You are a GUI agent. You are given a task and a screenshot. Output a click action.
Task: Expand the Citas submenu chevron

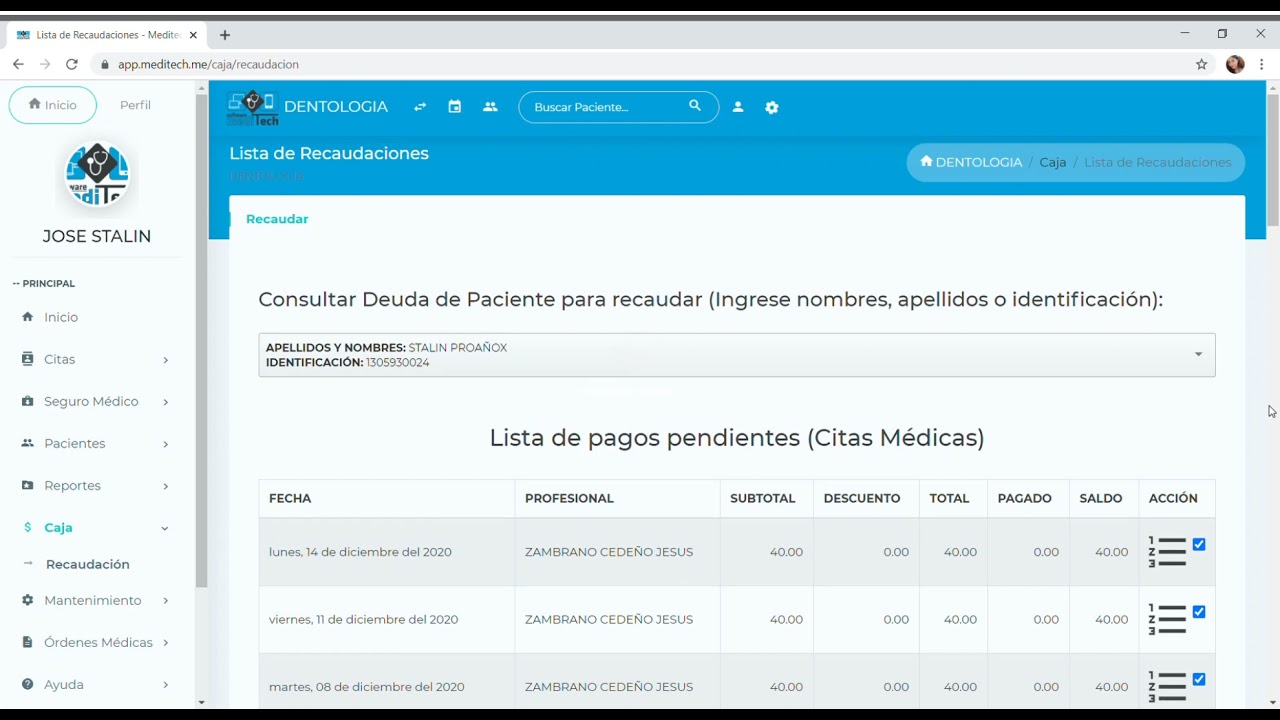click(x=166, y=360)
